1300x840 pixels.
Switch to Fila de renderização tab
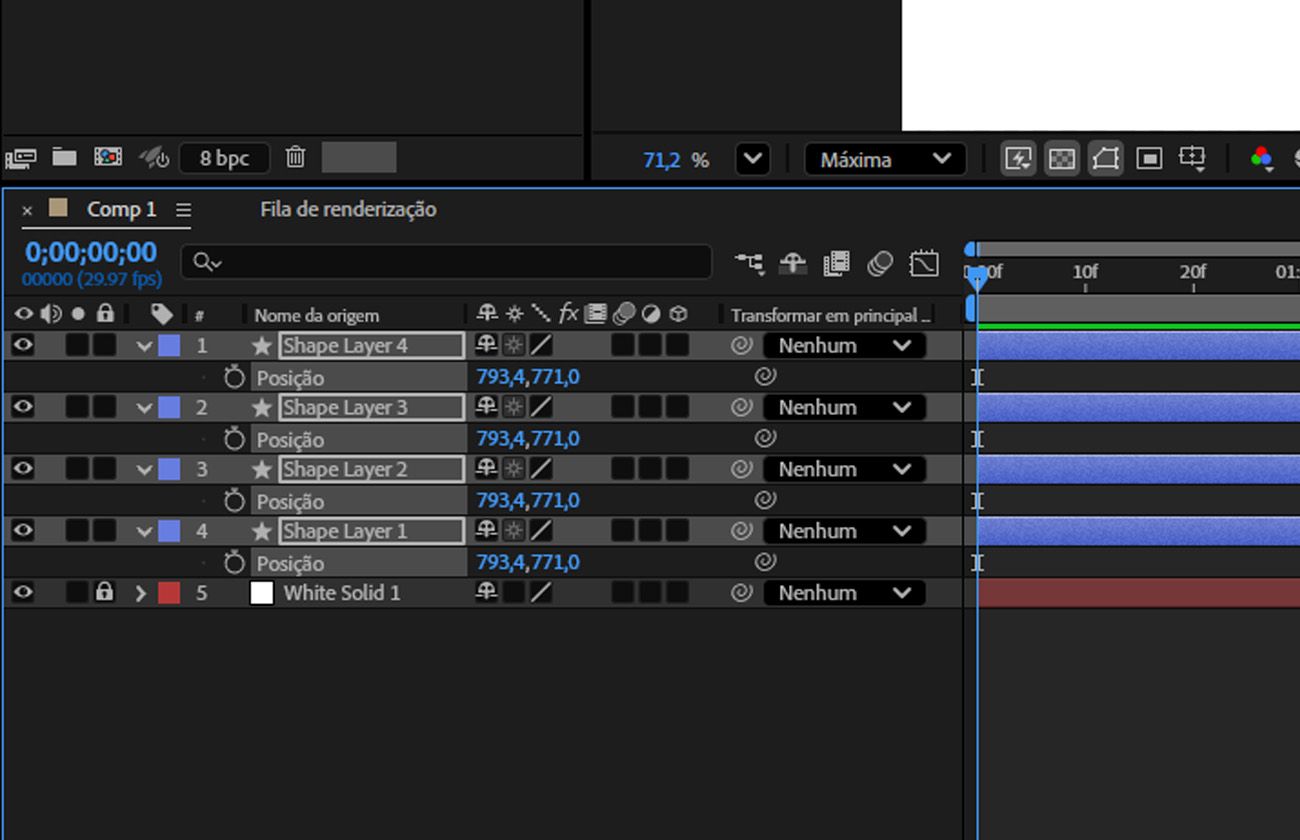348,209
